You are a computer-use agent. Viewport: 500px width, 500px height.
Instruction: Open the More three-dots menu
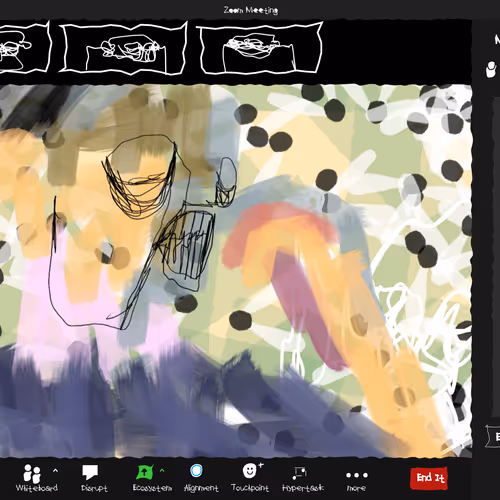click(x=357, y=475)
